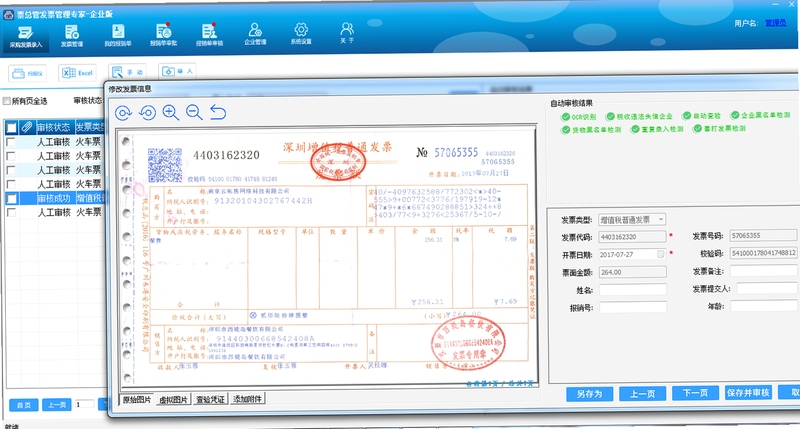The image size is (800, 429).
Task: Open 发票管理 module
Action: (x=72, y=36)
